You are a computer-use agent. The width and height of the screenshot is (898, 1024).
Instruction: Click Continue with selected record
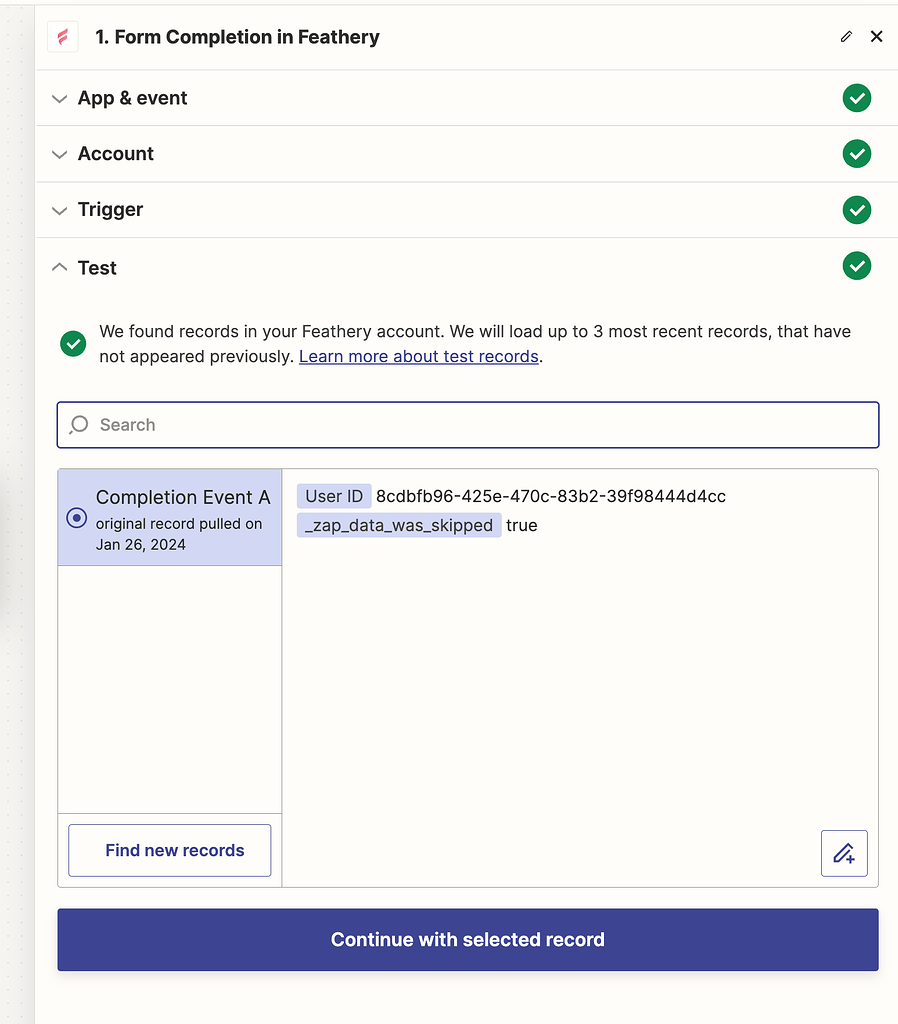(468, 939)
